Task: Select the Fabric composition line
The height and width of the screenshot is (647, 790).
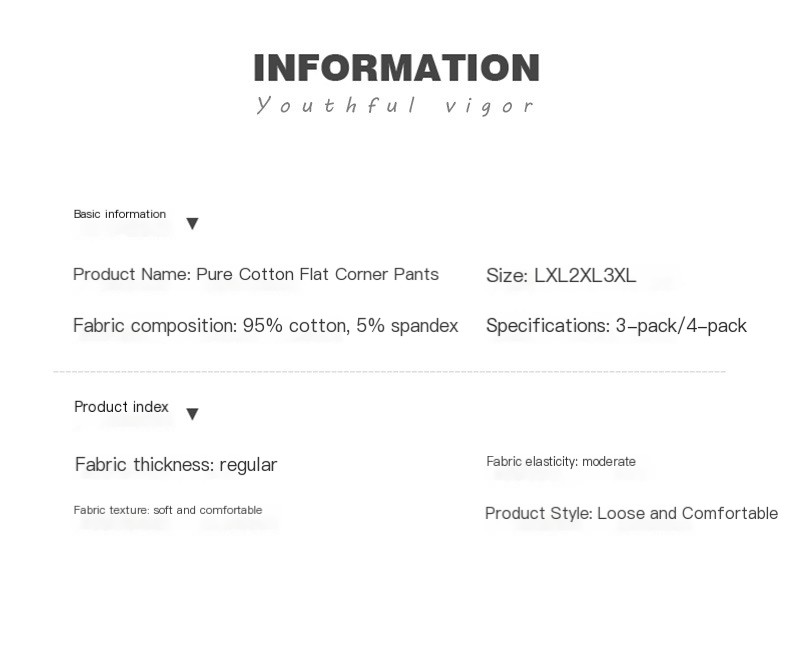Action: tap(266, 326)
